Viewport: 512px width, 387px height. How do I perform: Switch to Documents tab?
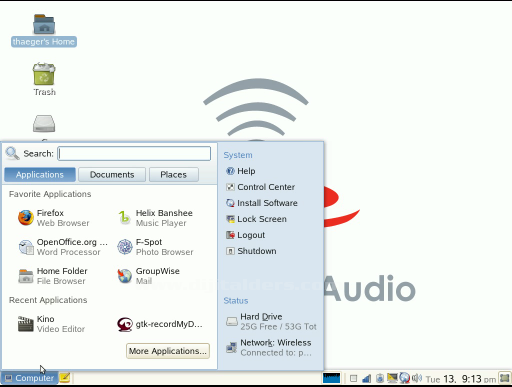[112, 175]
